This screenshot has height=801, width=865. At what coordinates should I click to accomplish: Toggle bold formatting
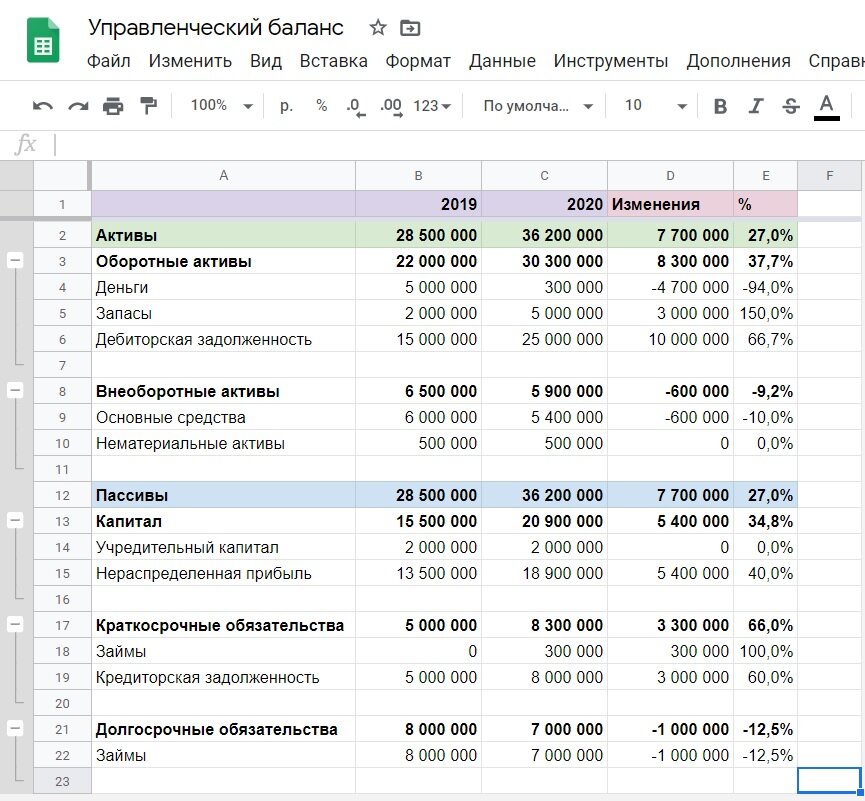[720, 104]
